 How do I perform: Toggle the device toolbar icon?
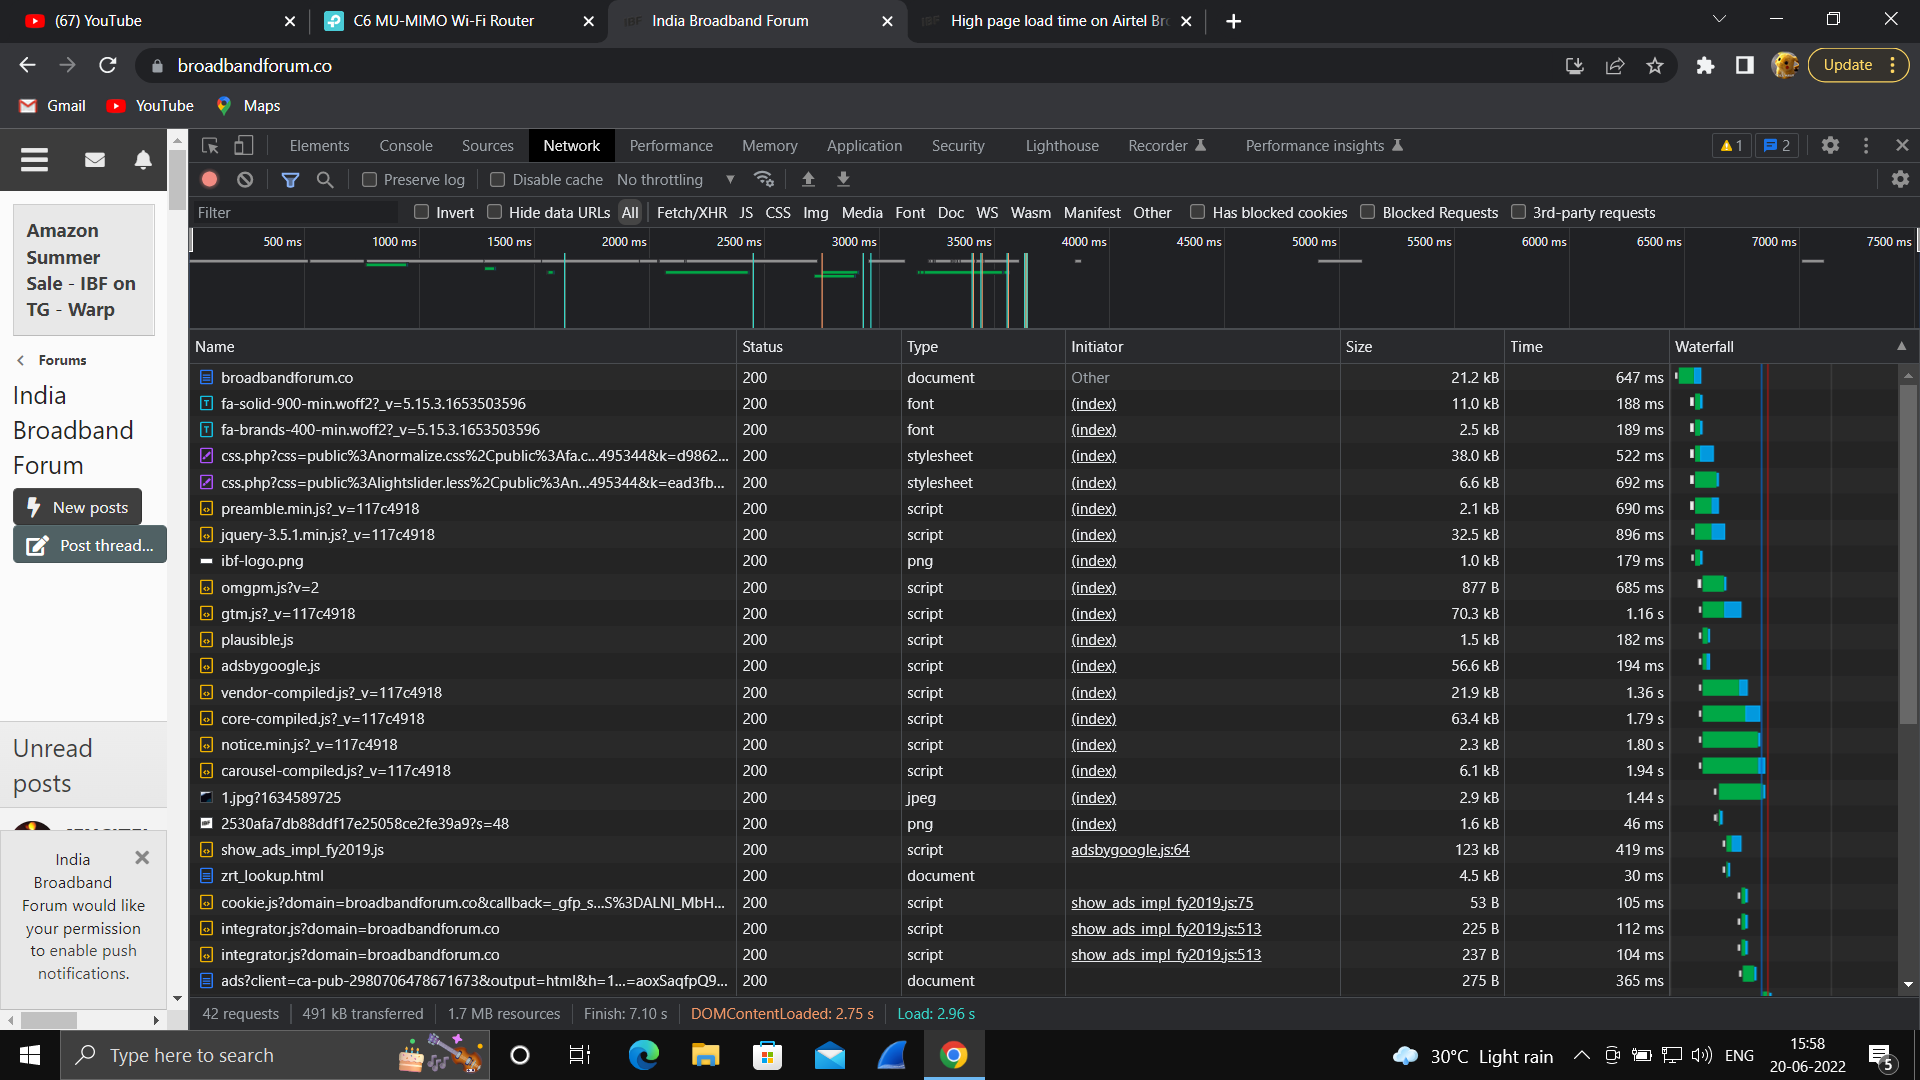tap(243, 146)
